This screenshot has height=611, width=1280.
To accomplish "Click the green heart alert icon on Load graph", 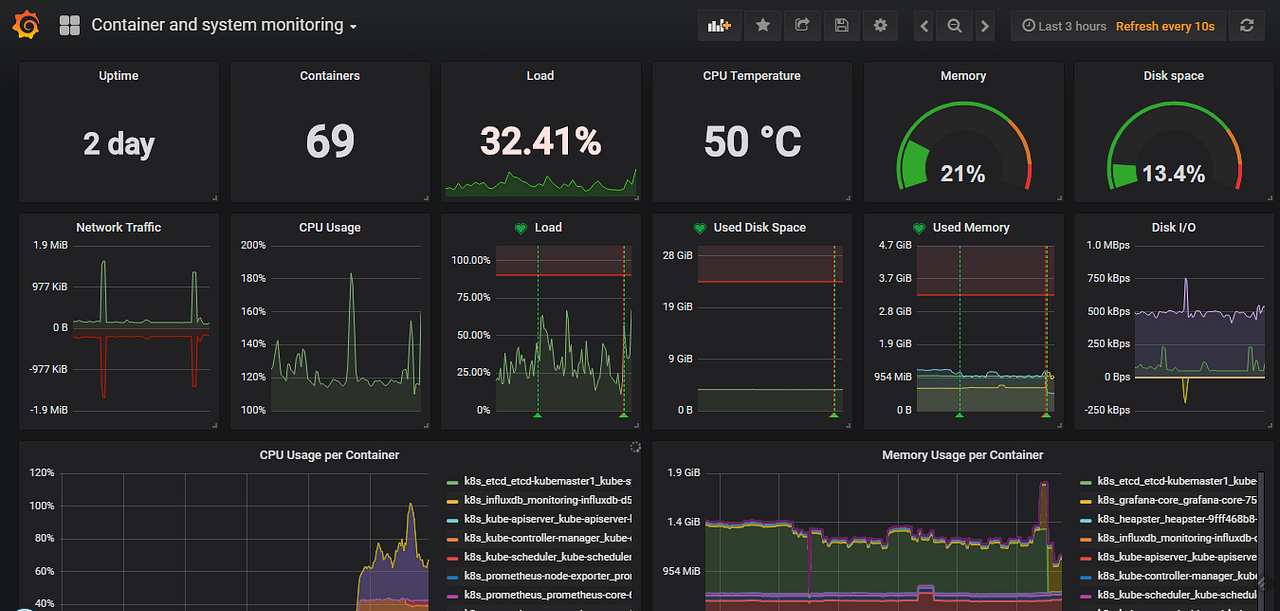I will 520,228.
